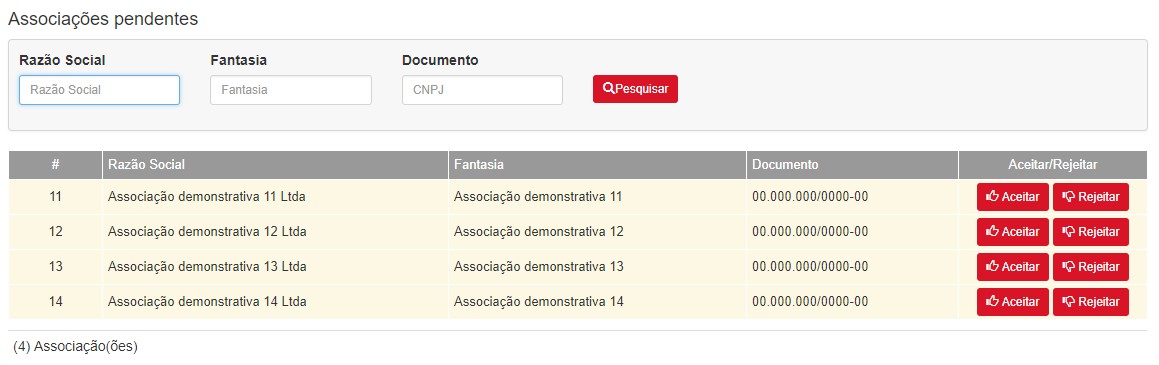Image resolution: width=1159 pixels, height=365 pixels.
Task: Click the # column header
Action: 55,165
